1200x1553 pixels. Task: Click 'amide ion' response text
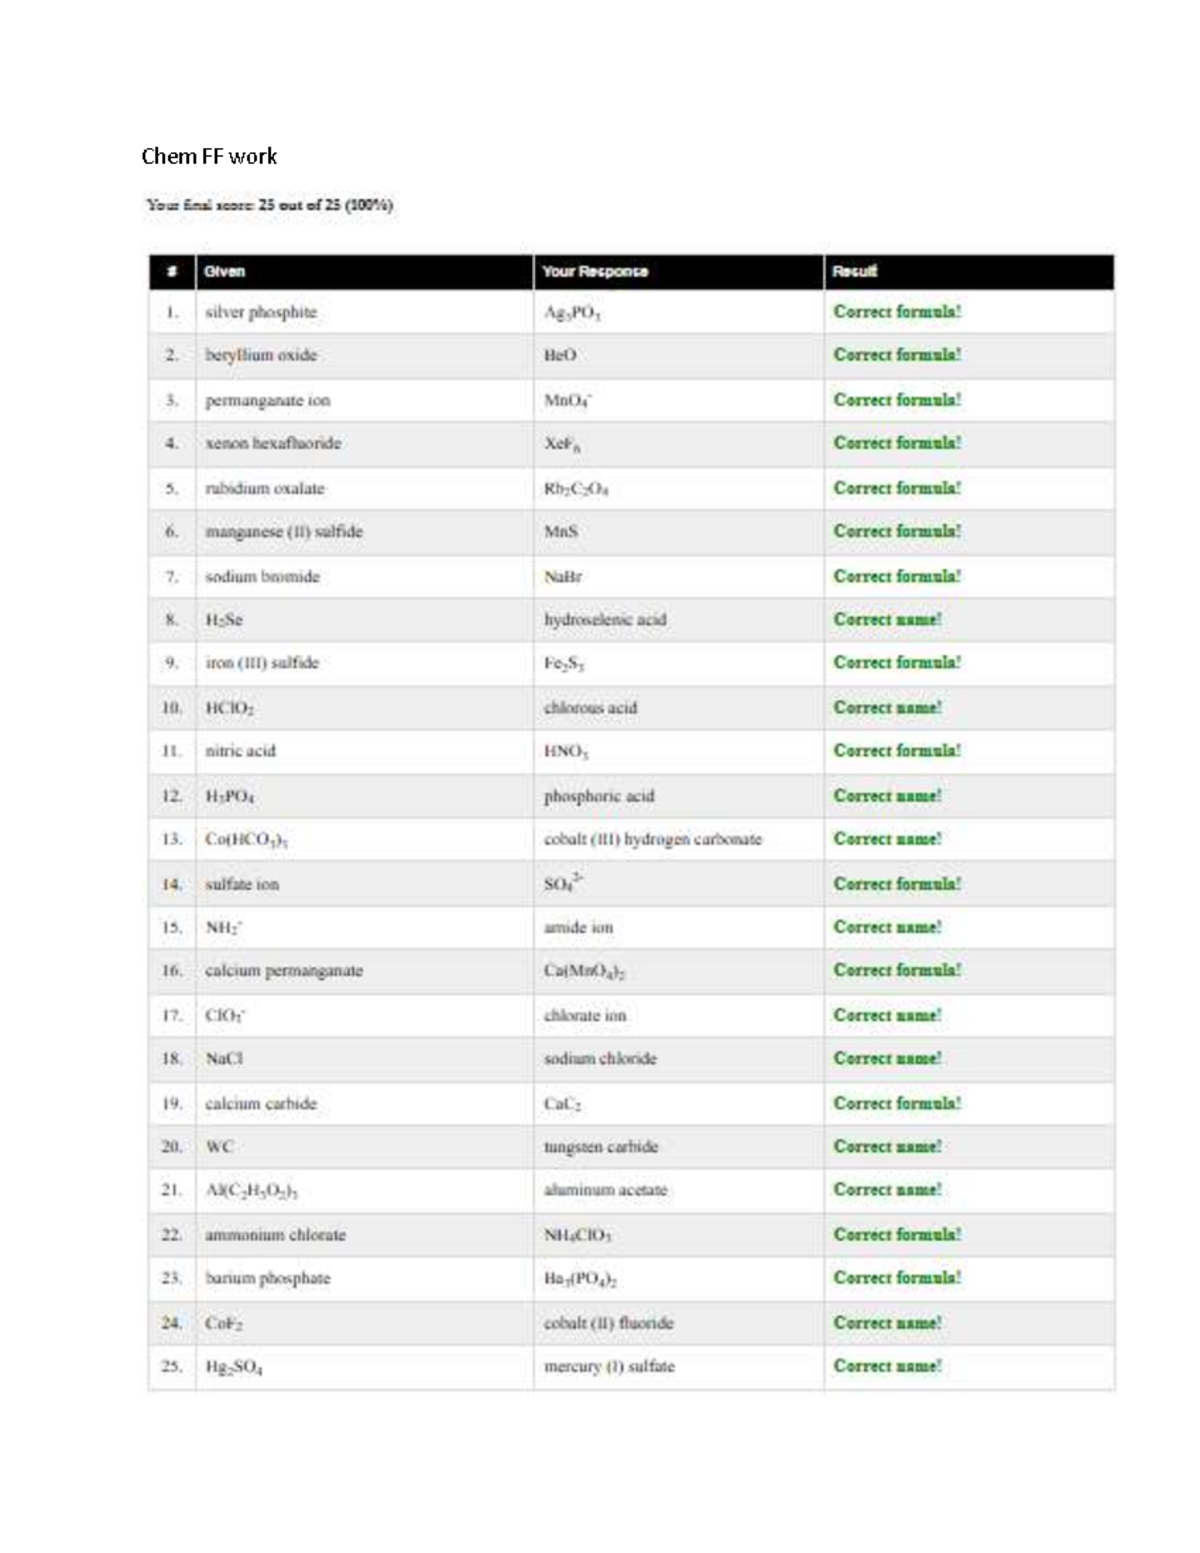[578, 928]
